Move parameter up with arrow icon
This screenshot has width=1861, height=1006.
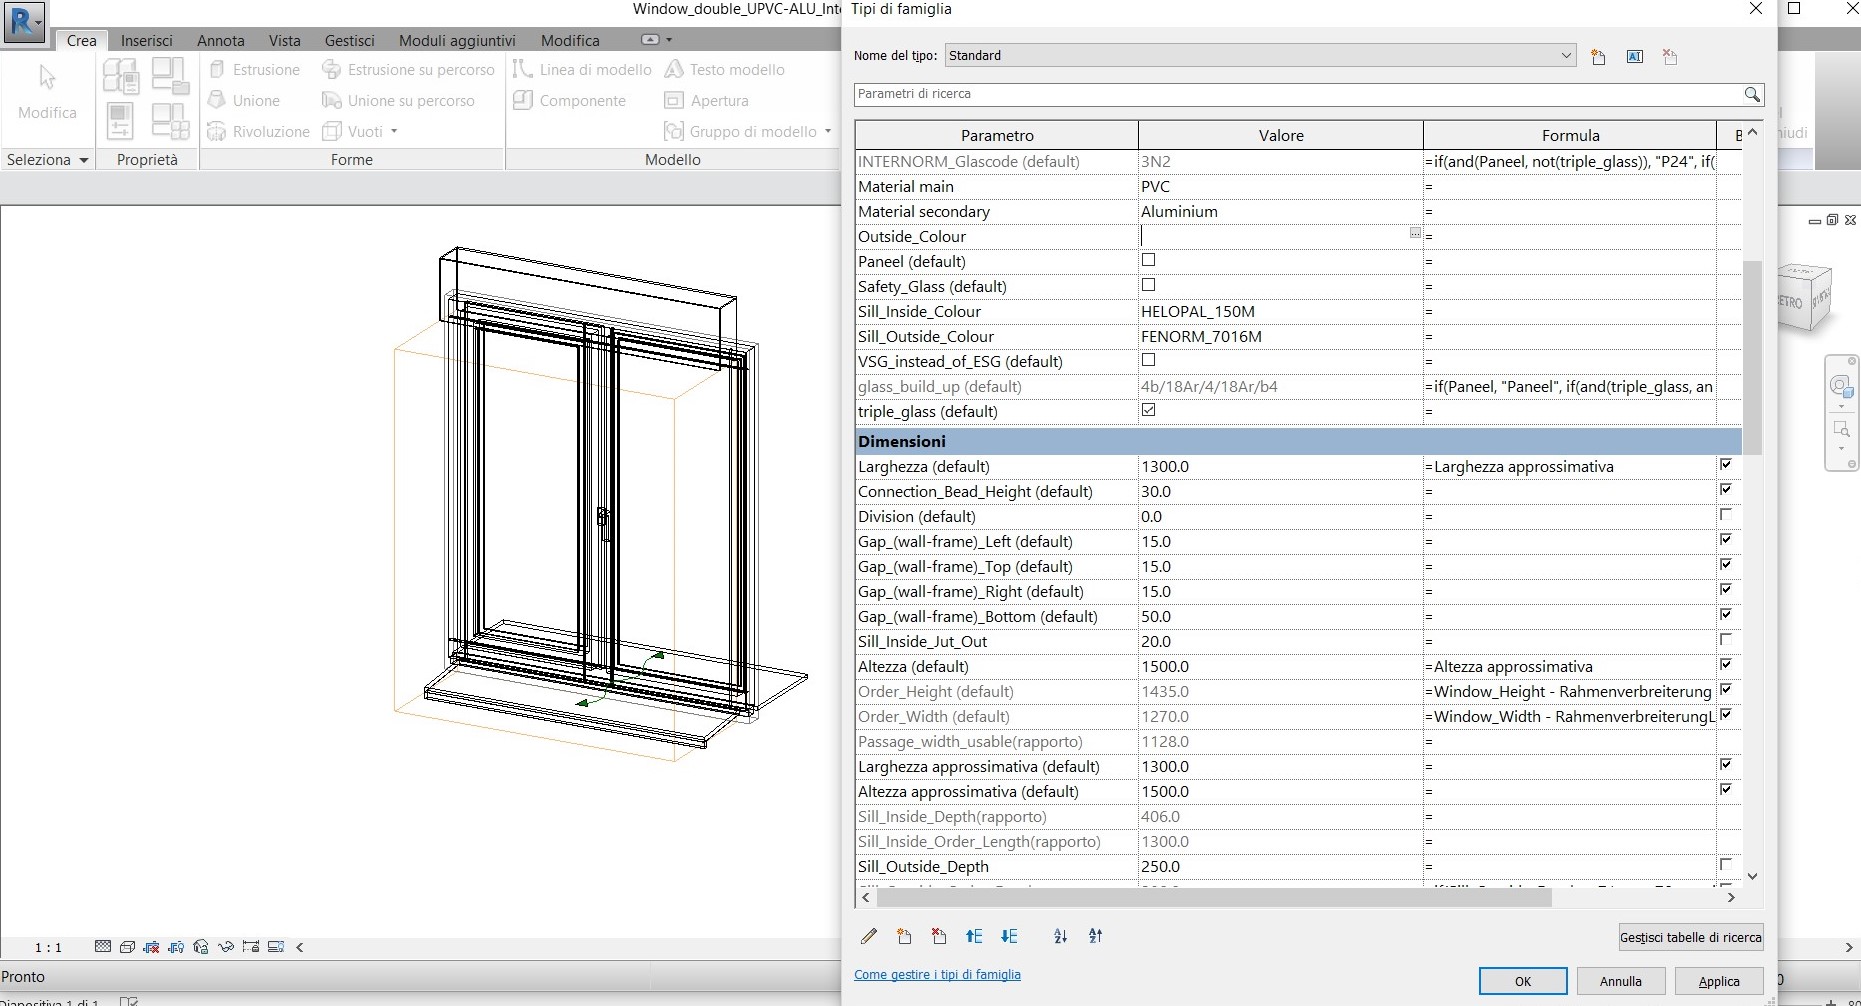click(974, 937)
